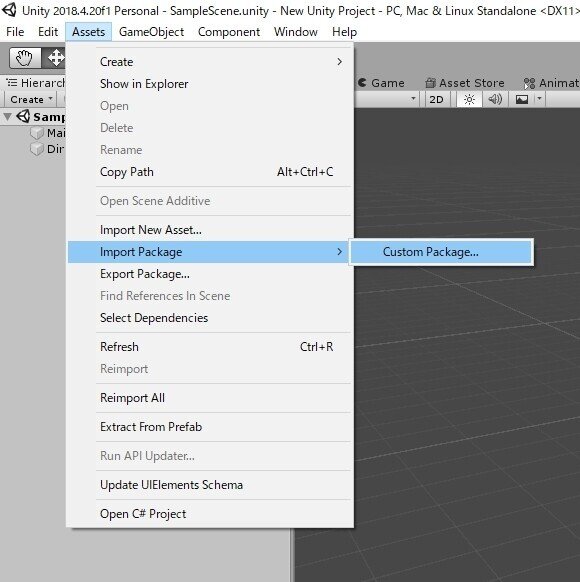Click the Hierarchy panel tab

click(35, 83)
